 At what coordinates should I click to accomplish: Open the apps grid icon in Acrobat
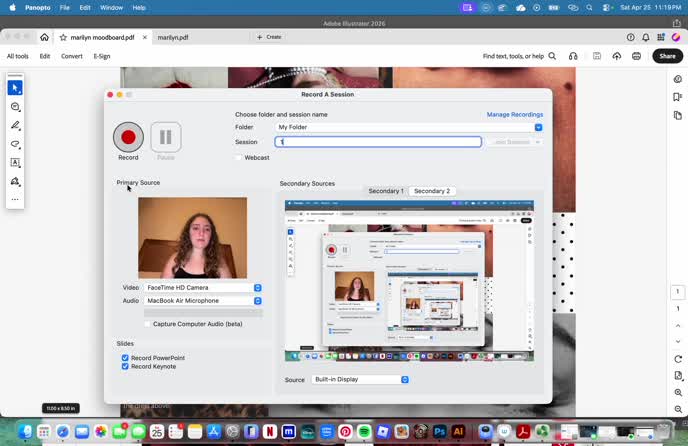point(661,37)
